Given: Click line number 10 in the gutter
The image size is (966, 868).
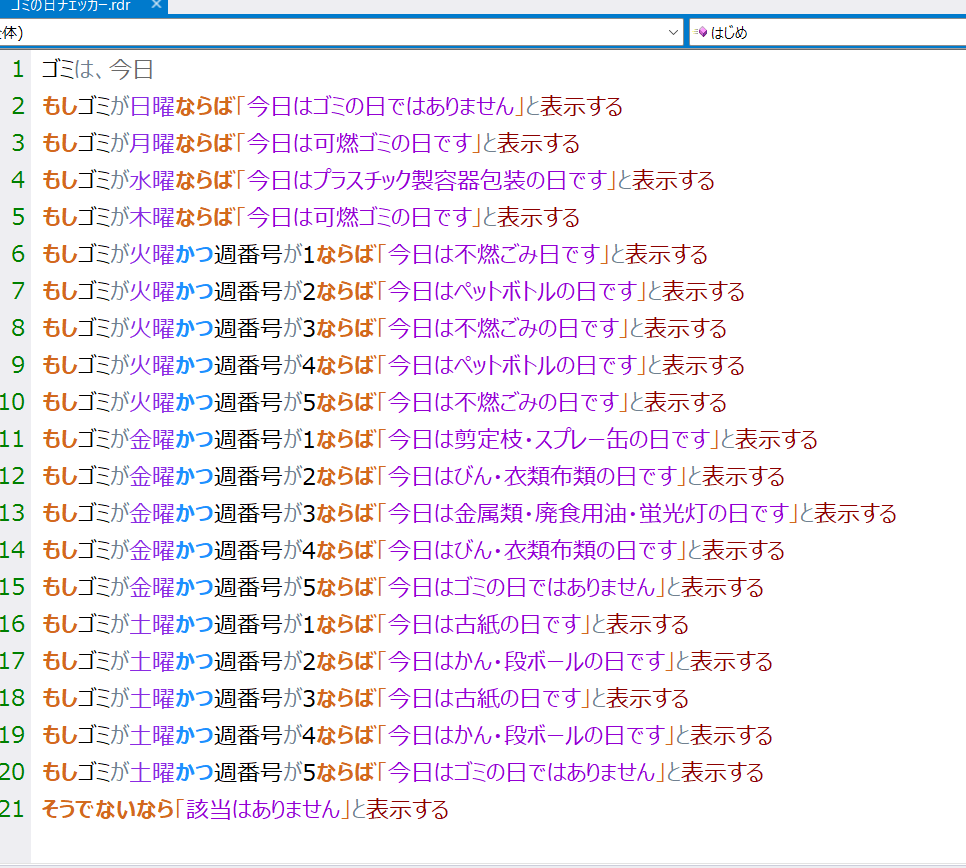Looking at the screenshot, I should tap(13, 403).
